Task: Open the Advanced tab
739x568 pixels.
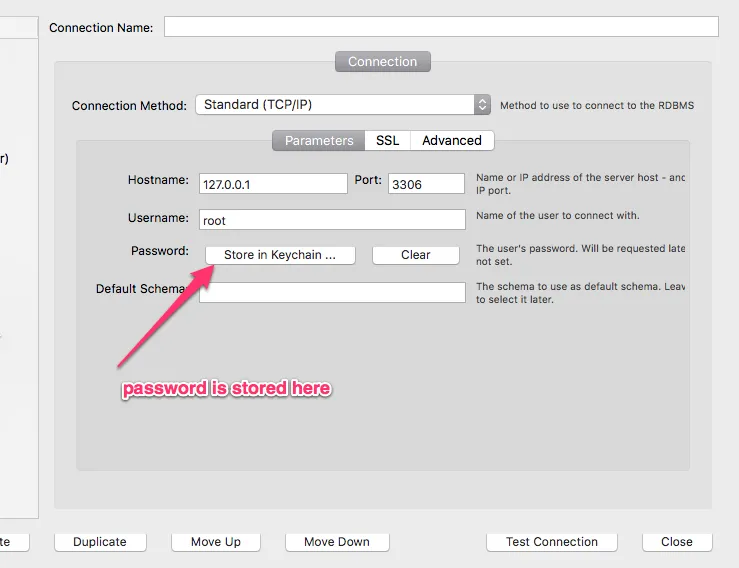Action: [452, 140]
